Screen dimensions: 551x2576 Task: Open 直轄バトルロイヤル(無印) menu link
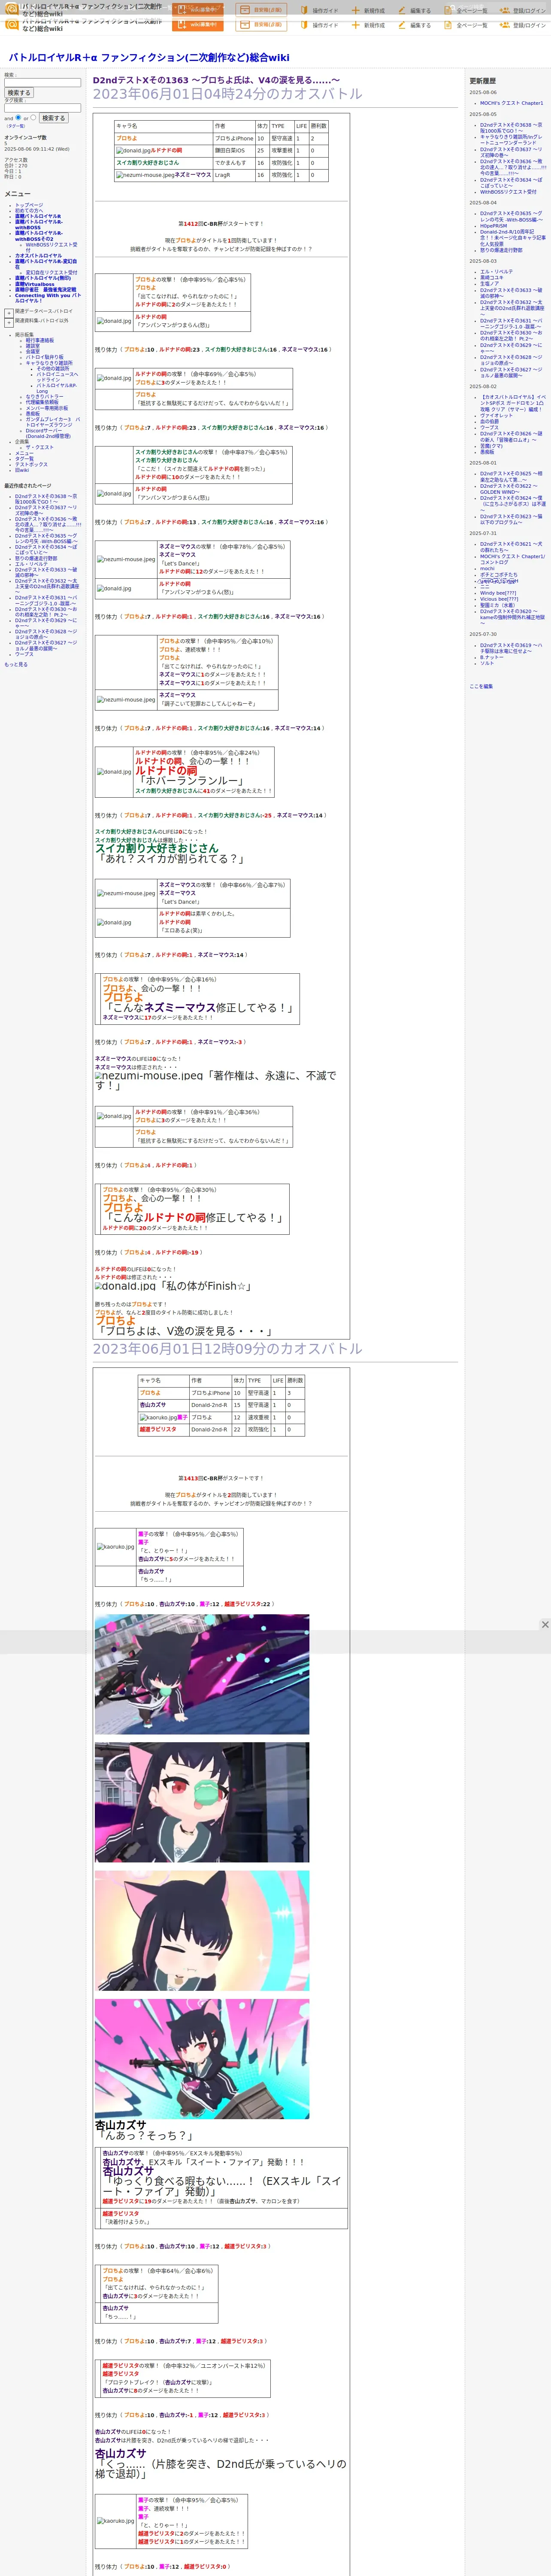[x=43, y=279]
